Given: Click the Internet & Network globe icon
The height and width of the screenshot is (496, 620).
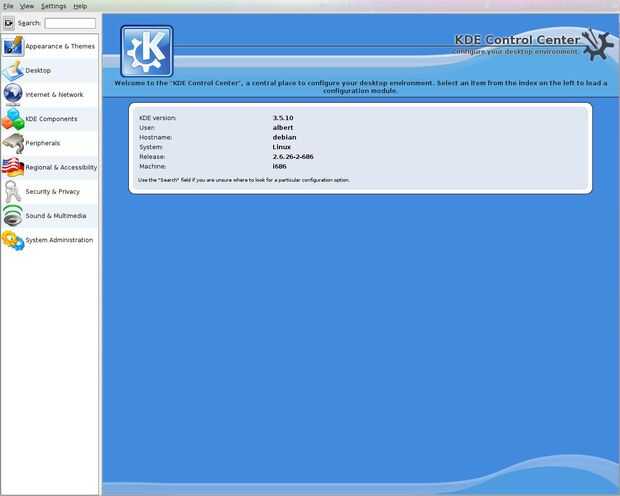Looking at the screenshot, I should point(13,95).
